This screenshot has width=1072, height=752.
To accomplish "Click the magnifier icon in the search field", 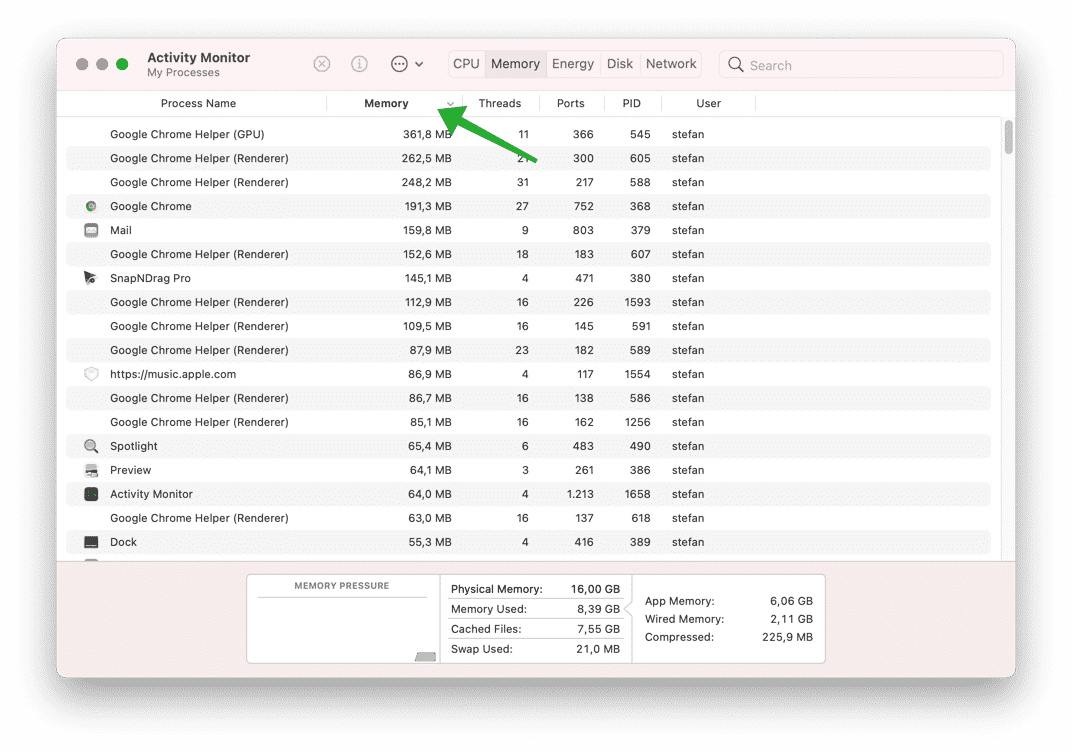I will point(736,64).
